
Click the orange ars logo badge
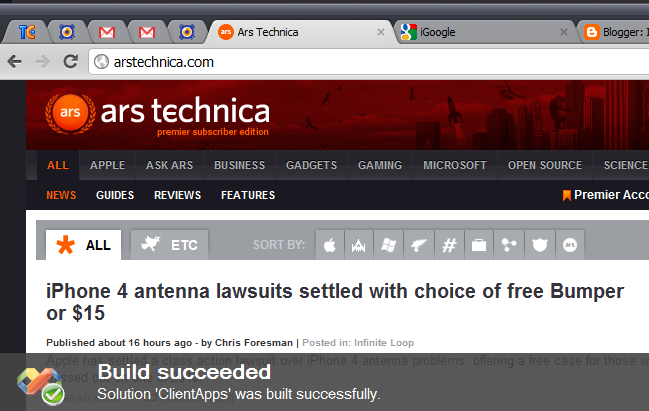(70, 113)
